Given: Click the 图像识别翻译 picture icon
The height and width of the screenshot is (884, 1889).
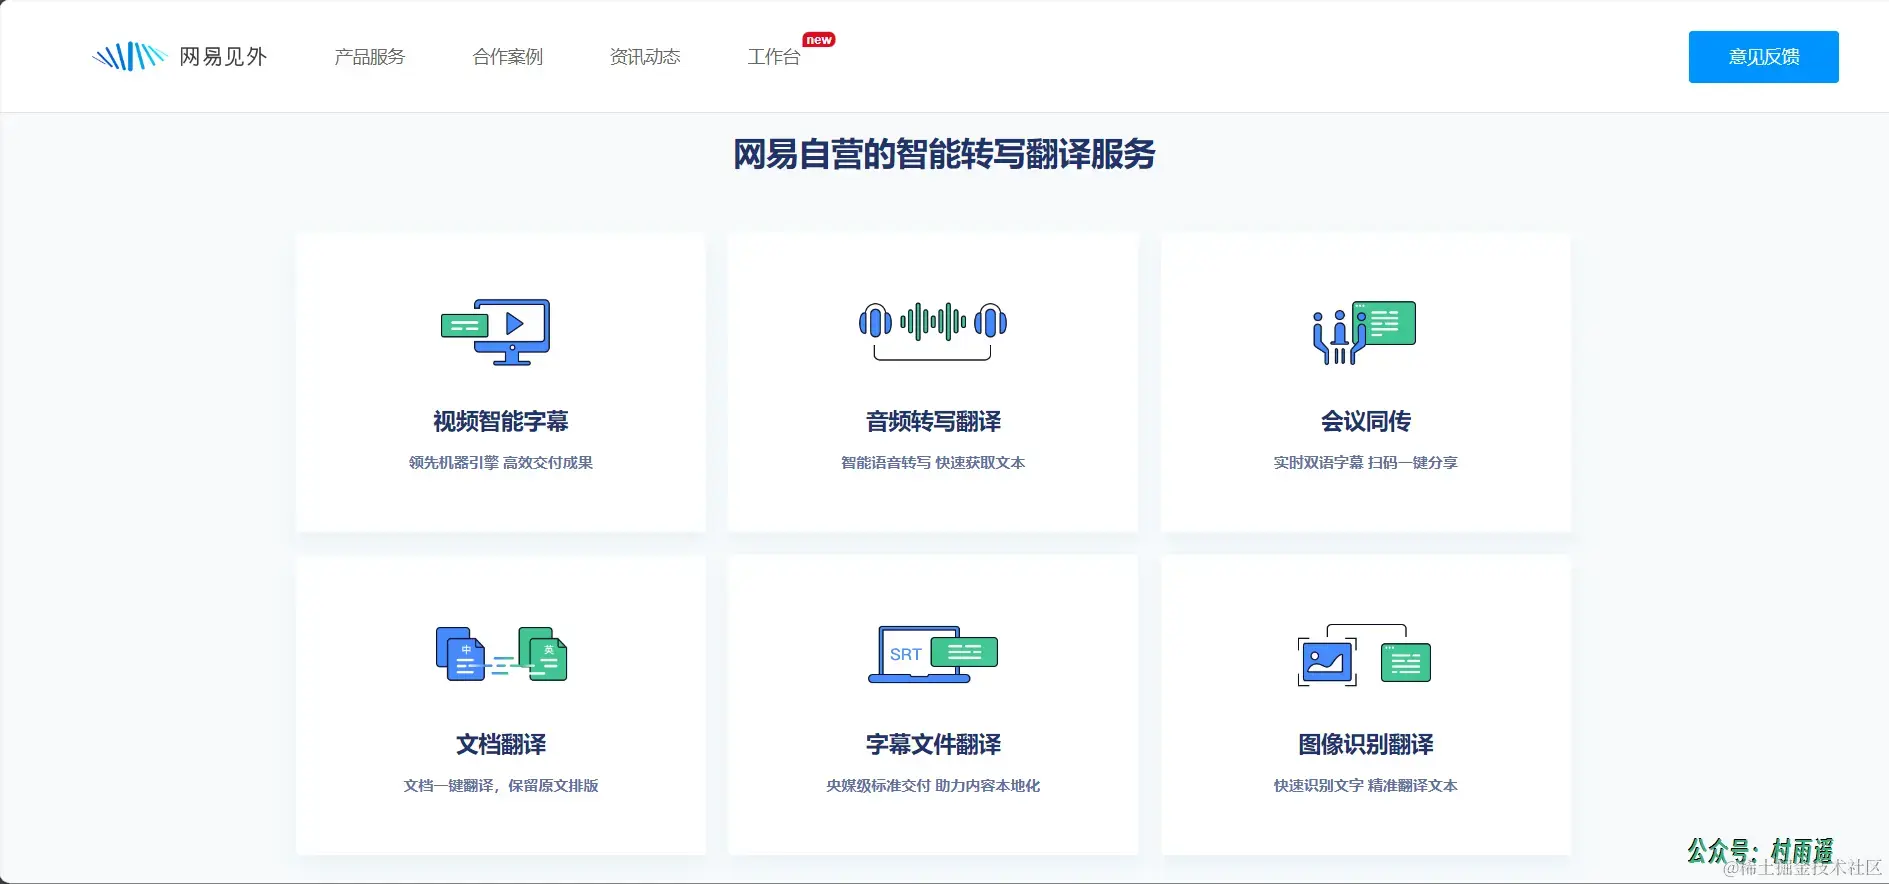Looking at the screenshot, I should [x=1365, y=656].
